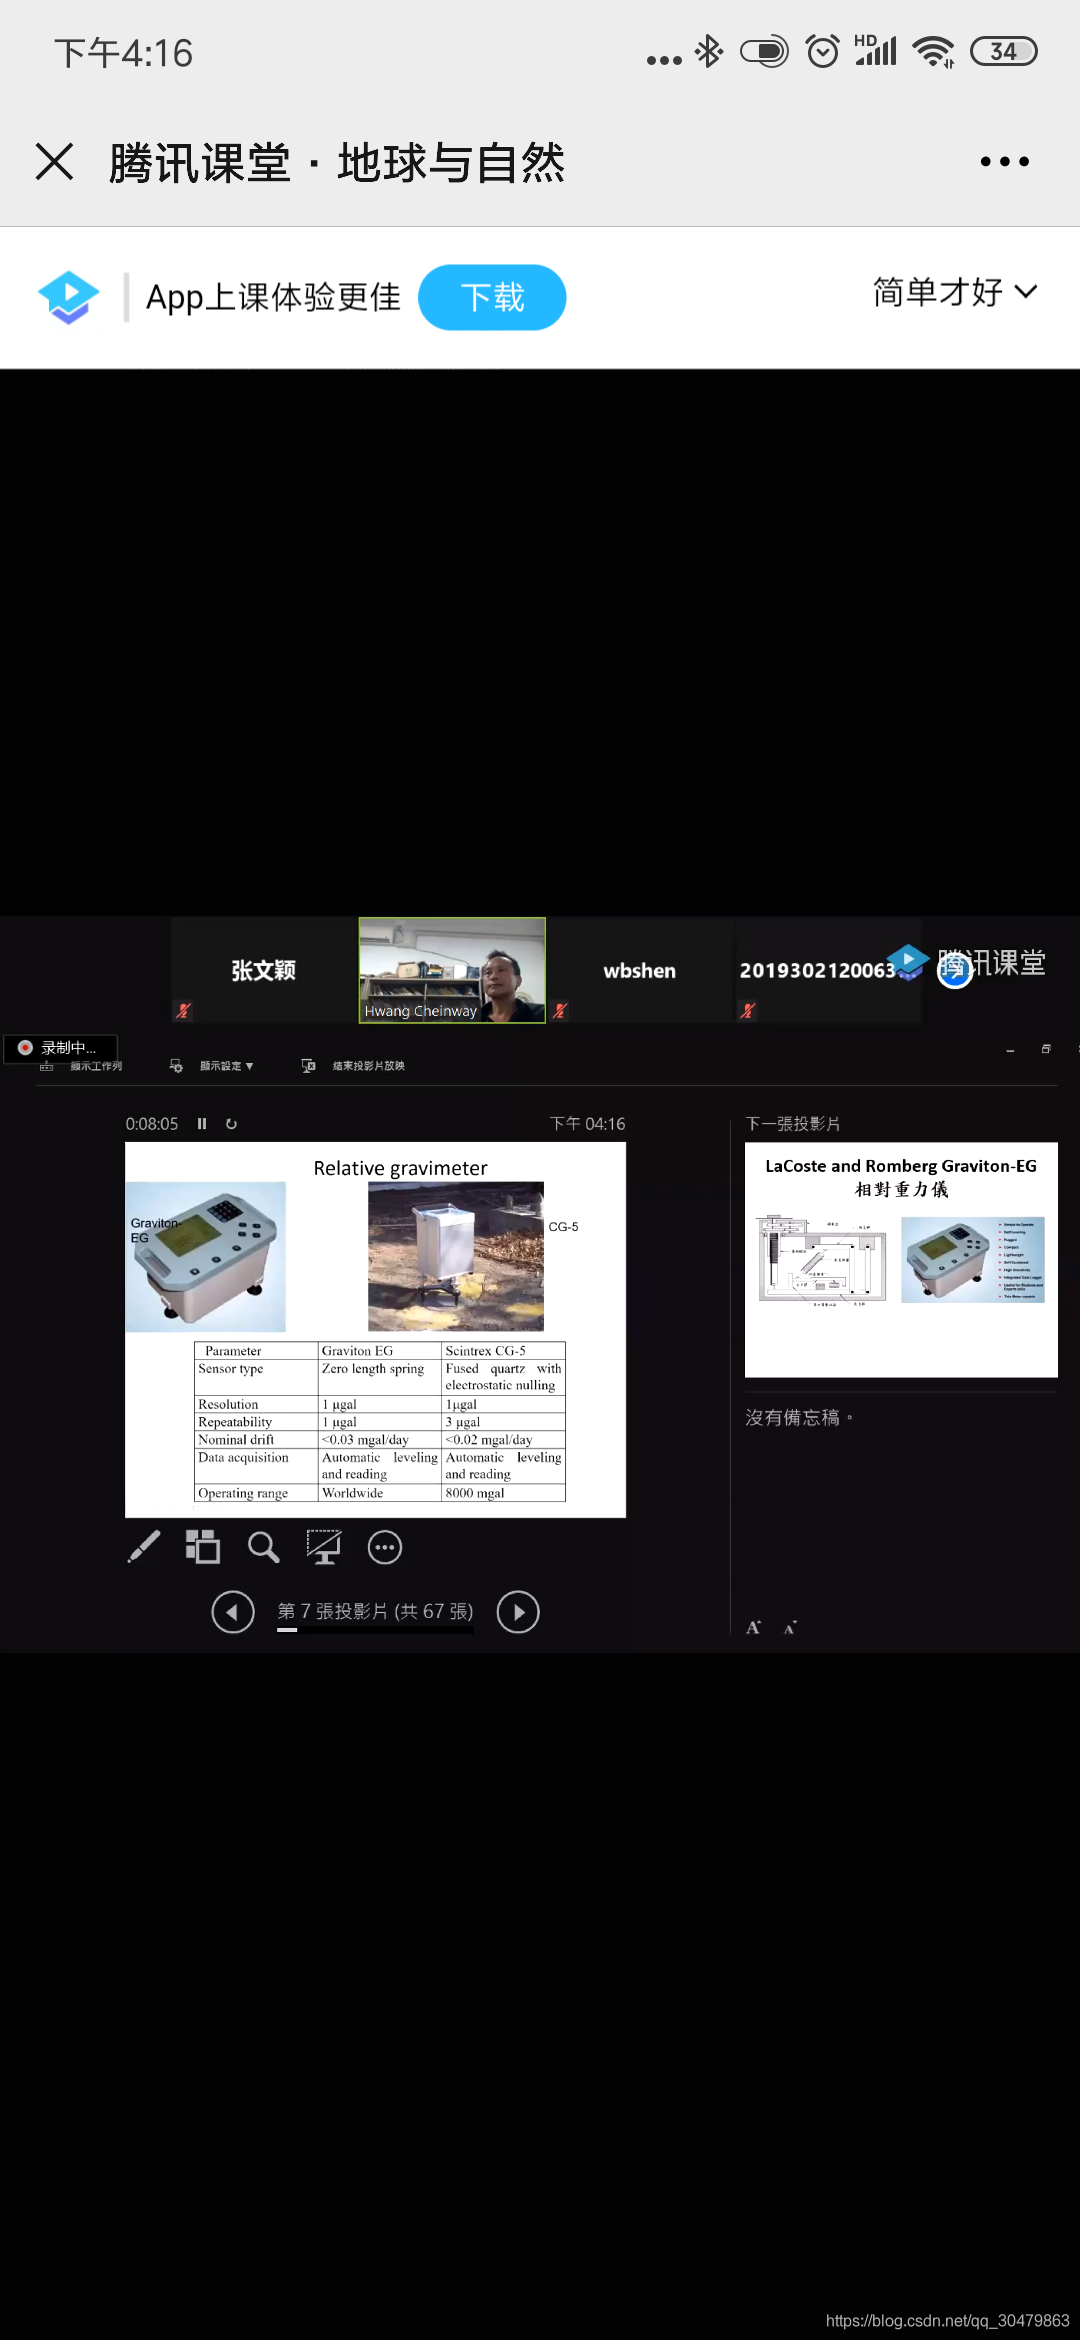Select the wbshen participant tile
The width and height of the screenshot is (1080, 2340).
pos(640,970)
